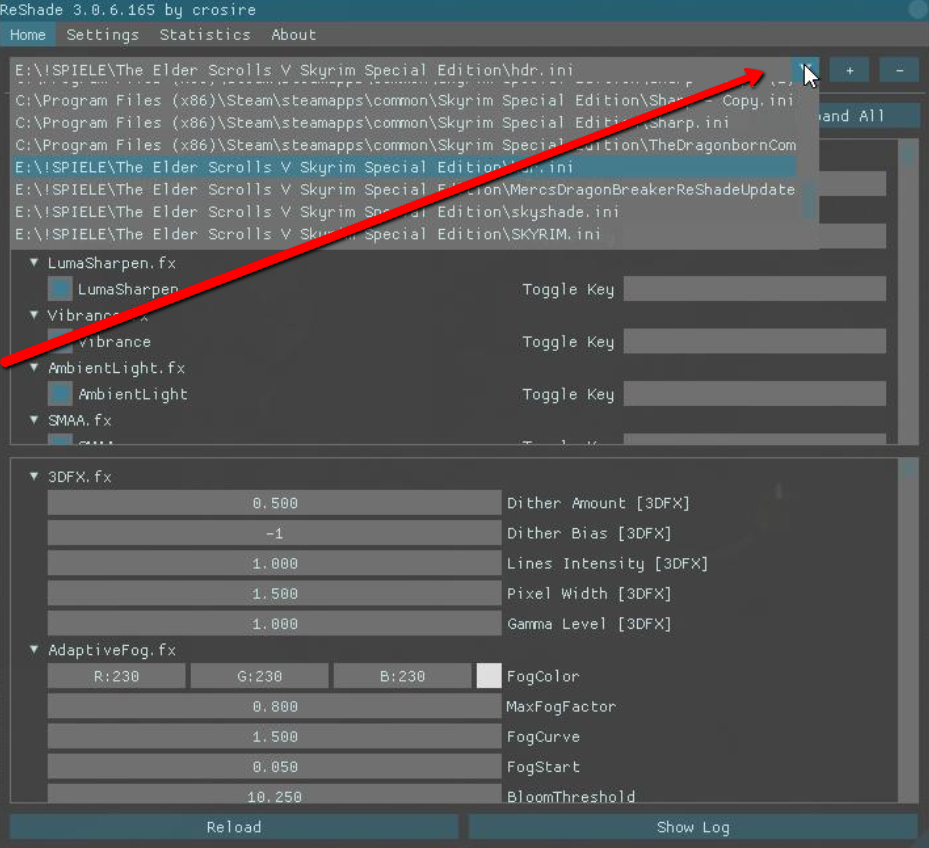Collapse the AdaptiveFog.fx settings group
This screenshot has width=929, height=848.
(35, 650)
